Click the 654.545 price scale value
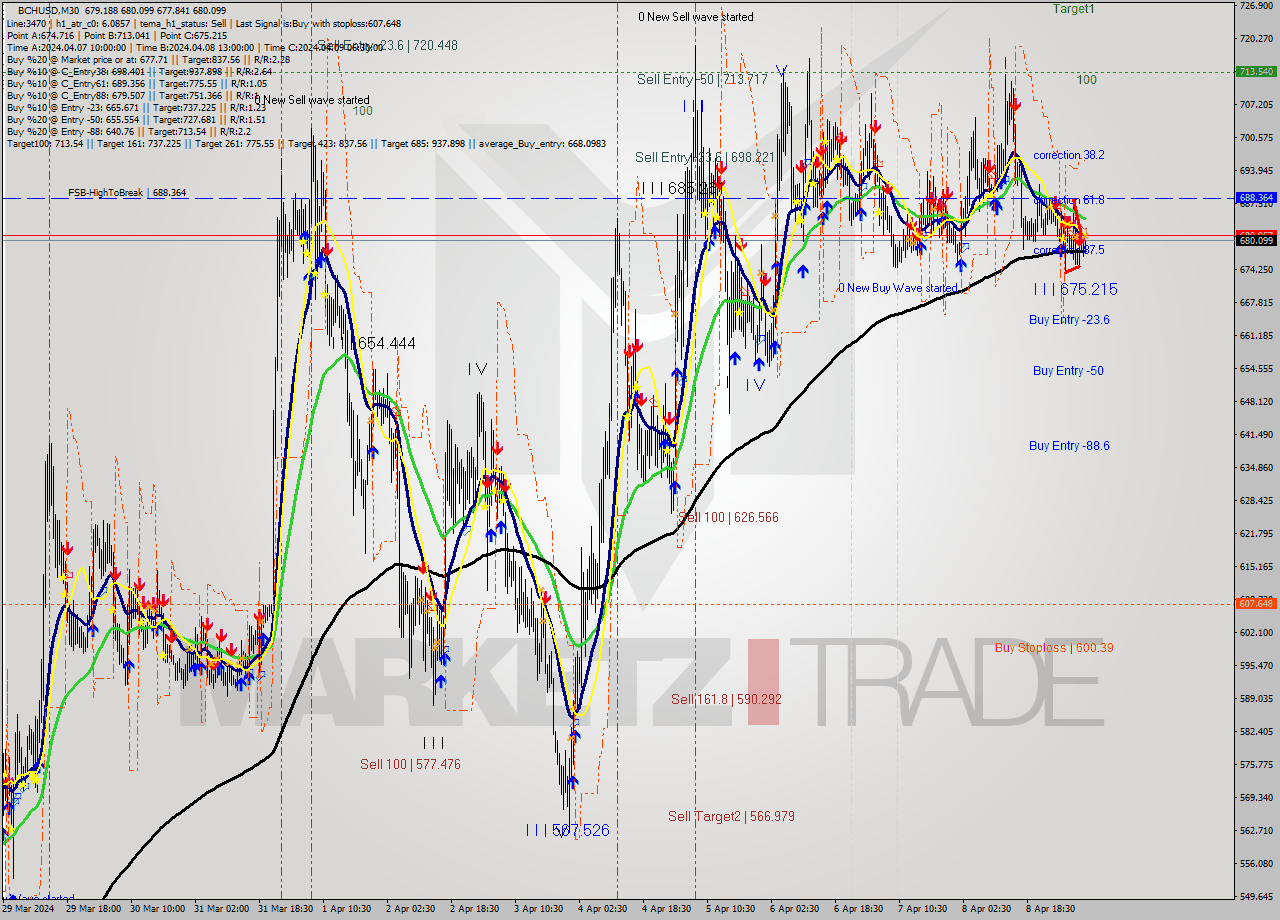The width and height of the screenshot is (1280, 920). (x=1256, y=368)
